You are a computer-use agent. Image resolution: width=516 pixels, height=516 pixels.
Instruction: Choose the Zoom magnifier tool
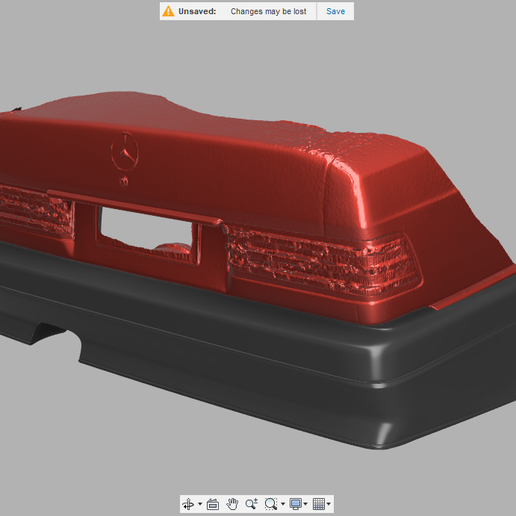251,504
